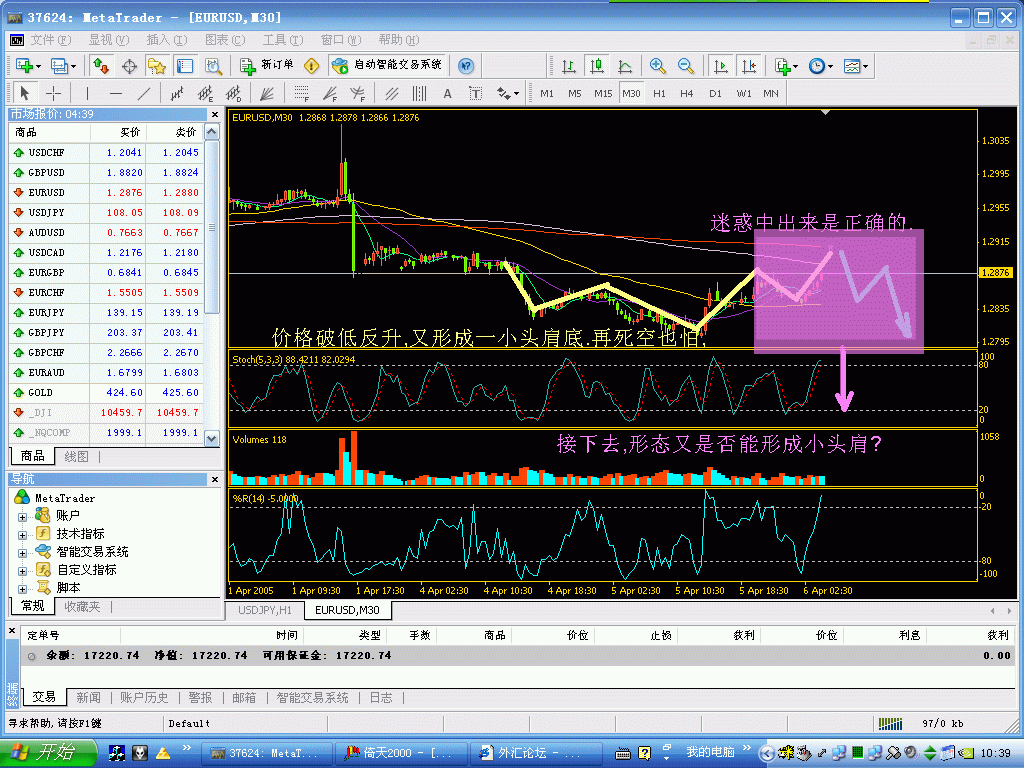Draw a horizontal line tool

click(x=115, y=93)
